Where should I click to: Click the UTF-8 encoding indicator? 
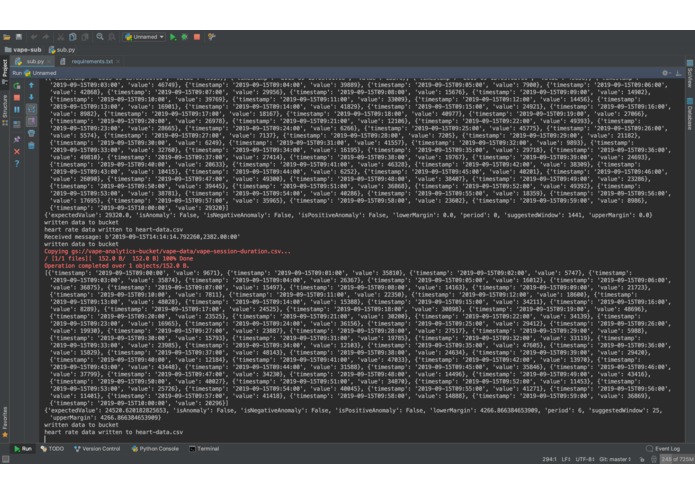(x=585, y=459)
